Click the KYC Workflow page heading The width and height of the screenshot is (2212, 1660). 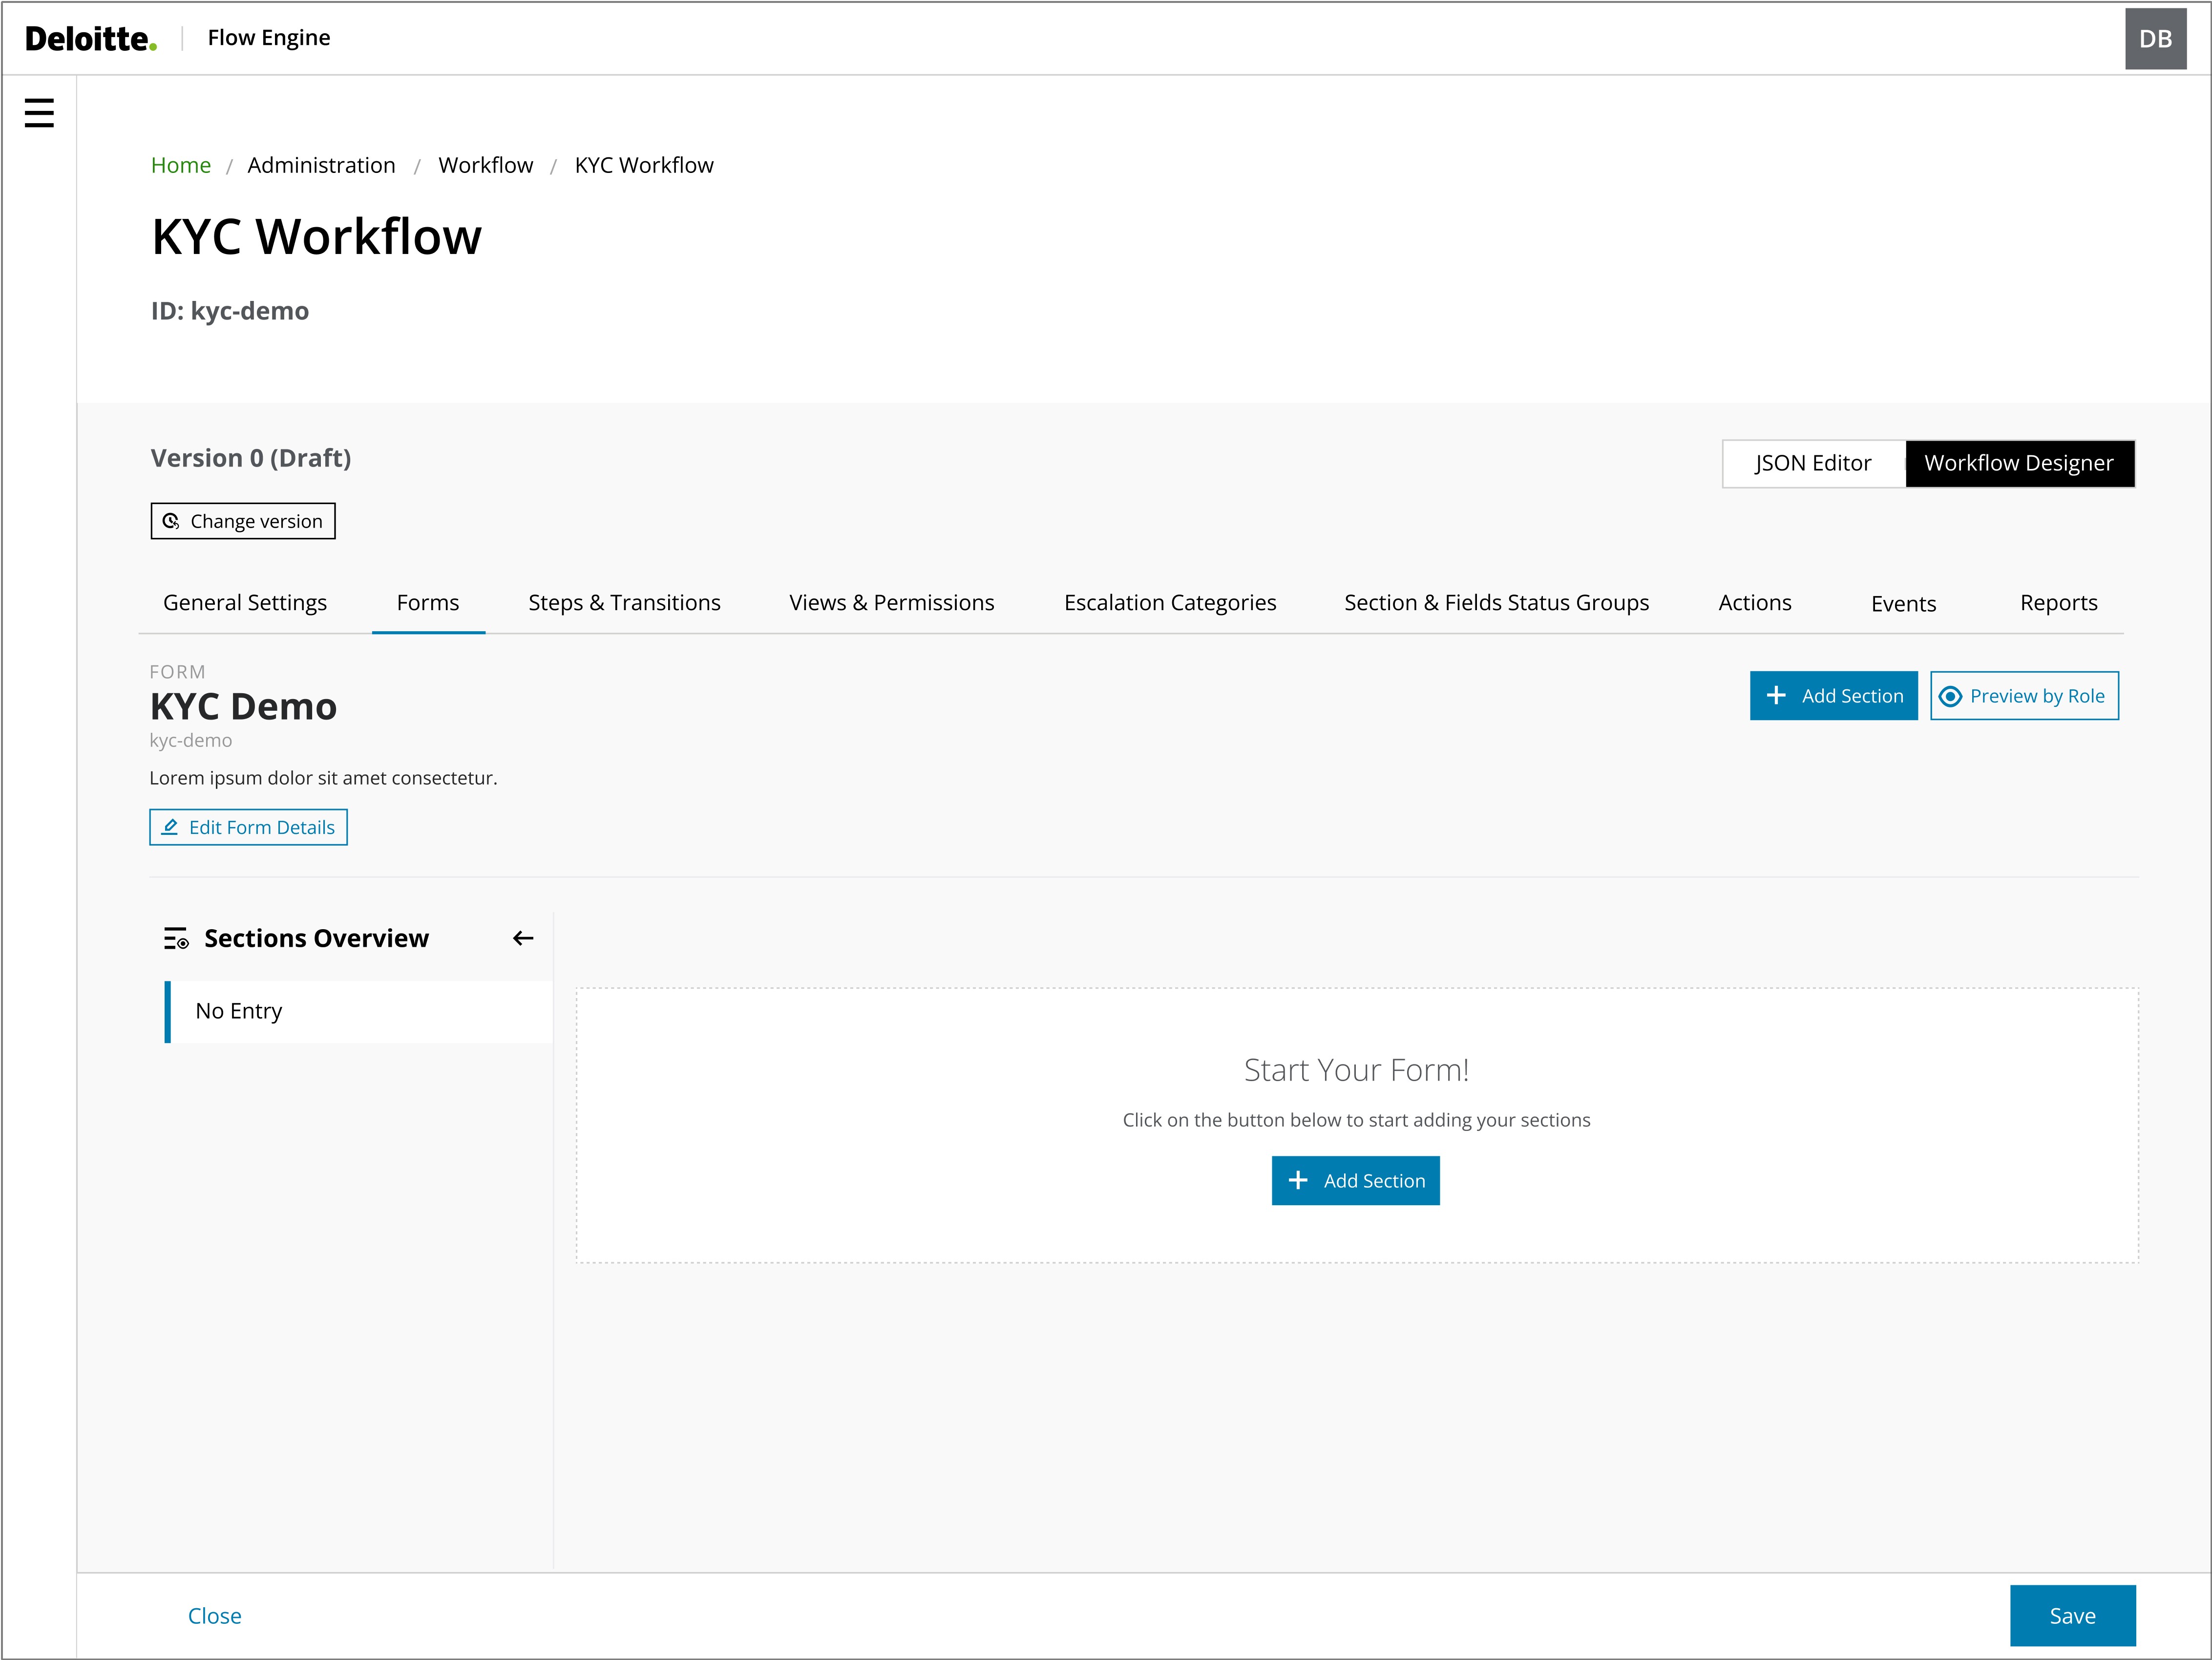point(316,237)
